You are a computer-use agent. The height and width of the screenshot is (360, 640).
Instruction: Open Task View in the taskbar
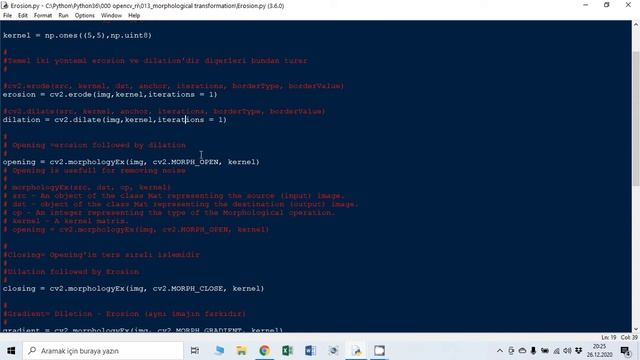click(x=195, y=351)
